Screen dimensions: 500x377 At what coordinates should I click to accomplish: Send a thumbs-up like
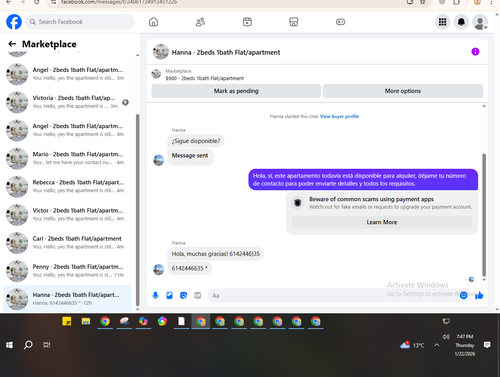[x=479, y=295]
